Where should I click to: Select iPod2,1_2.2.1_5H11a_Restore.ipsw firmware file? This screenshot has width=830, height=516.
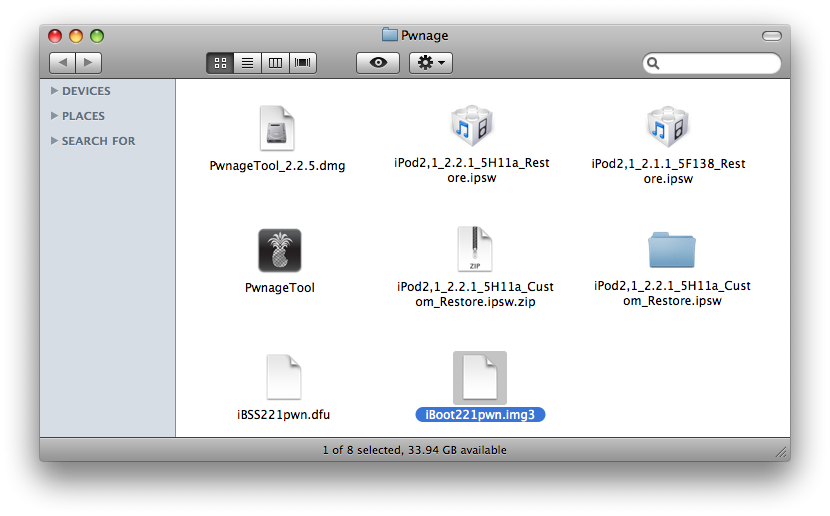pyautogui.click(x=472, y=127)
